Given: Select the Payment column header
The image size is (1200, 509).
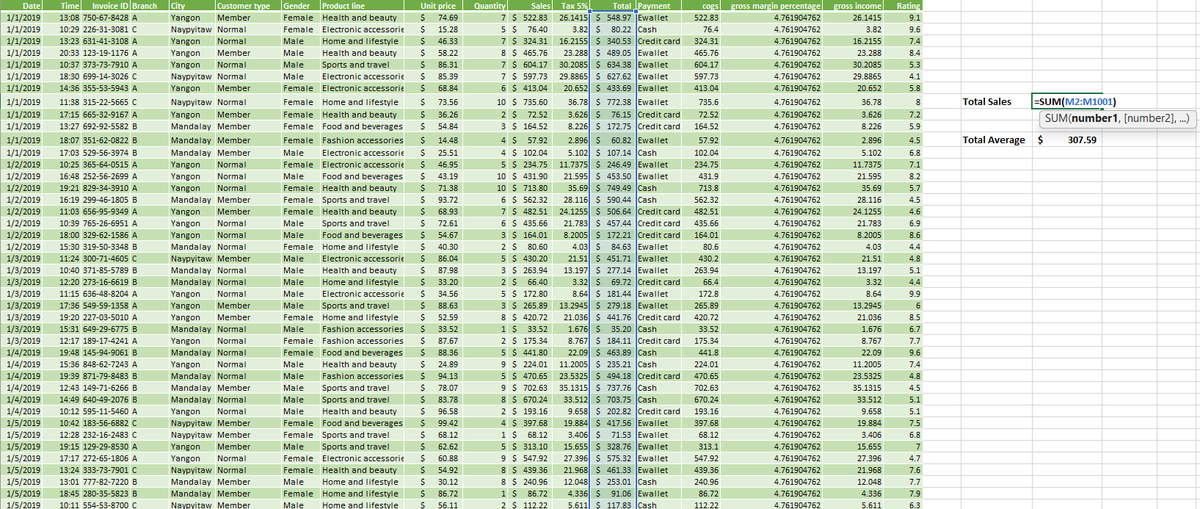Looking at the screenshot, I should (660, 7).
